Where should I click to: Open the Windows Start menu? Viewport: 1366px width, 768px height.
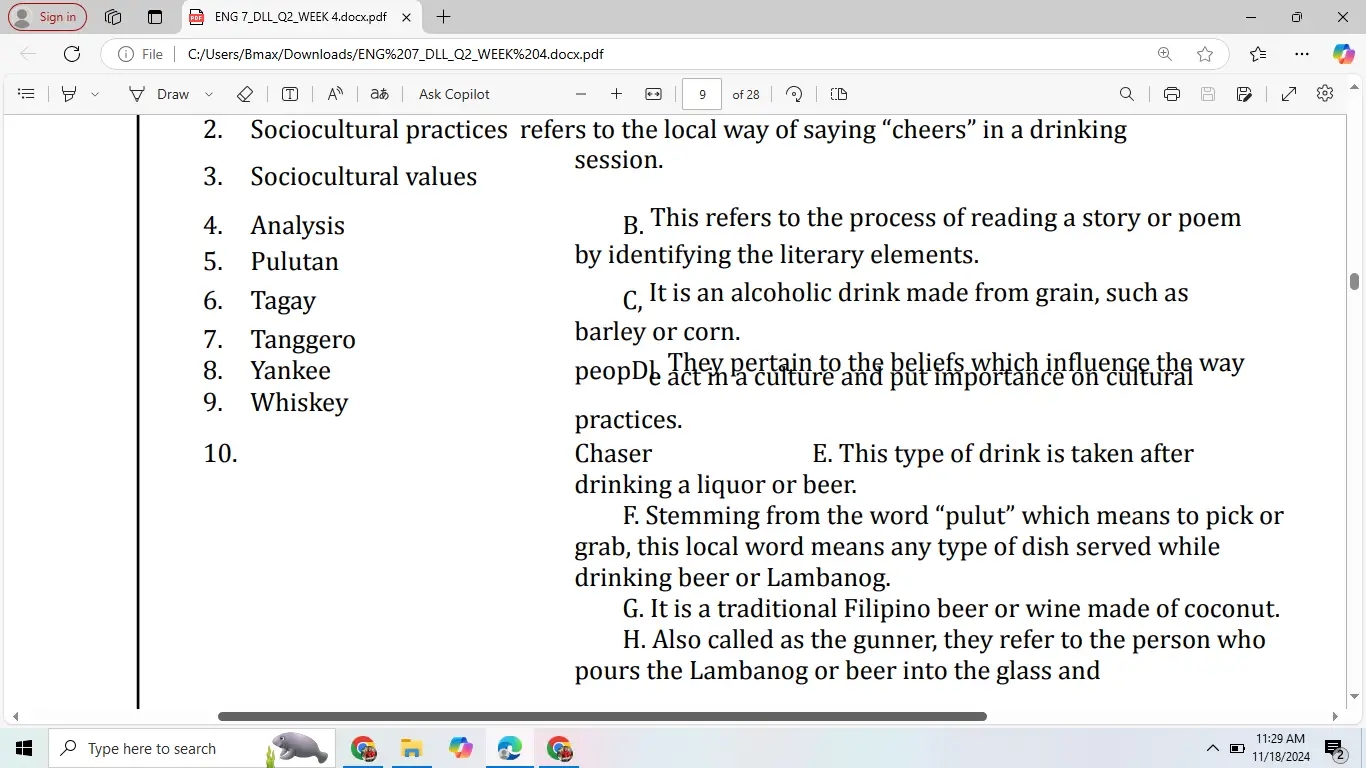click(x=24, y=748)
